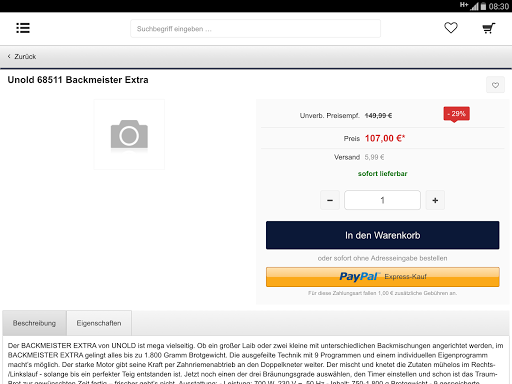Screen dimensions: 512x384
Task: Switch to the Beschreibung tab
Action: point(34,323)
